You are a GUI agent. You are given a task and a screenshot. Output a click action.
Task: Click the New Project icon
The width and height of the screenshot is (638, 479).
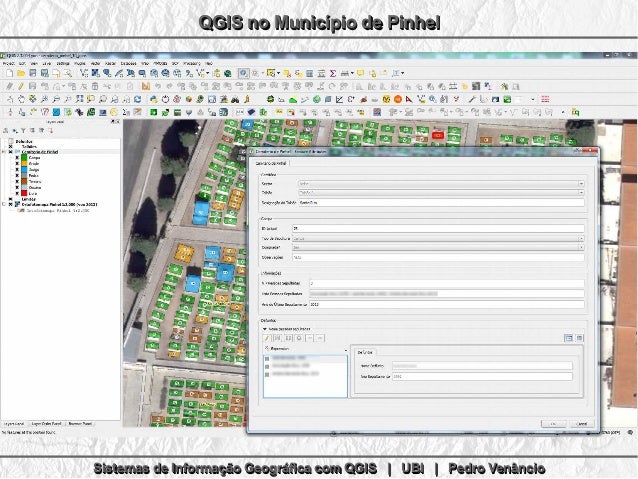tap(9, 73)
